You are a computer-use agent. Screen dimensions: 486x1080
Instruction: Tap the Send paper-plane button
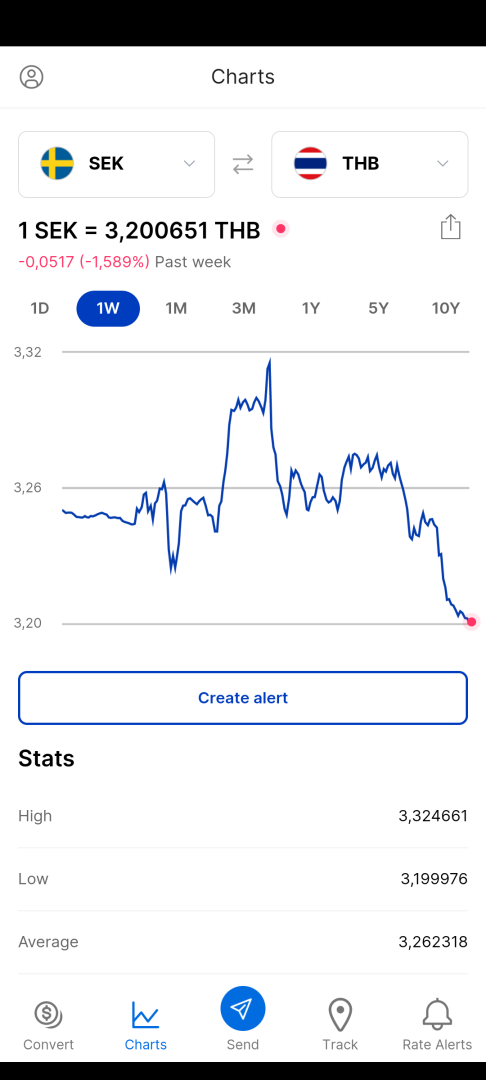[243, 1009]
